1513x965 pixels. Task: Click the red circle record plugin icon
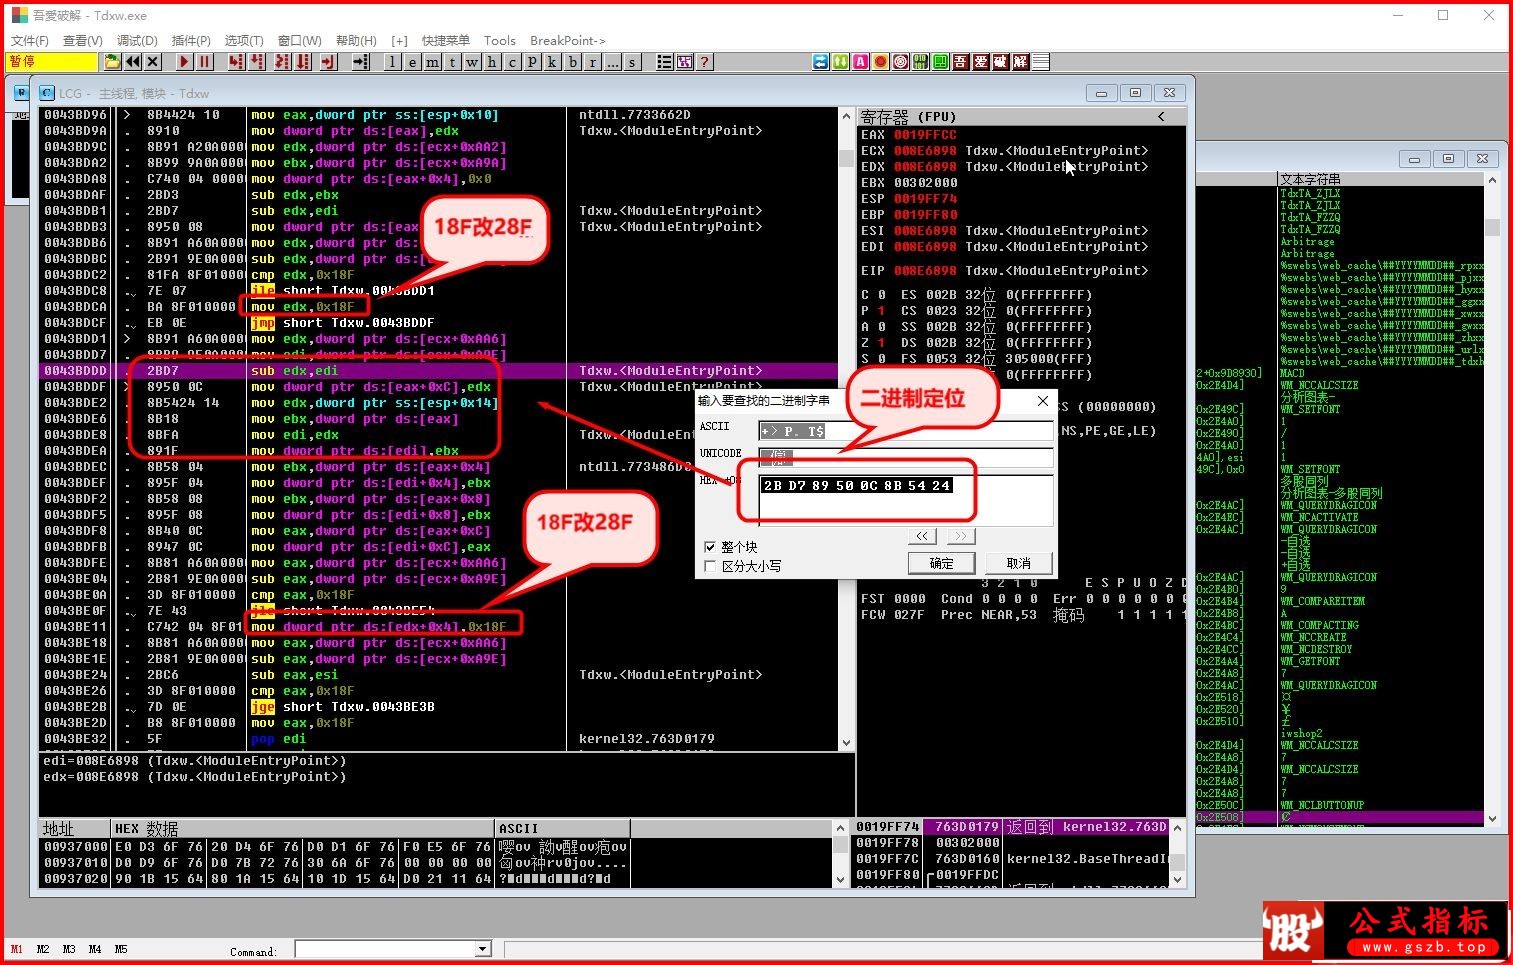pos(881,62)
